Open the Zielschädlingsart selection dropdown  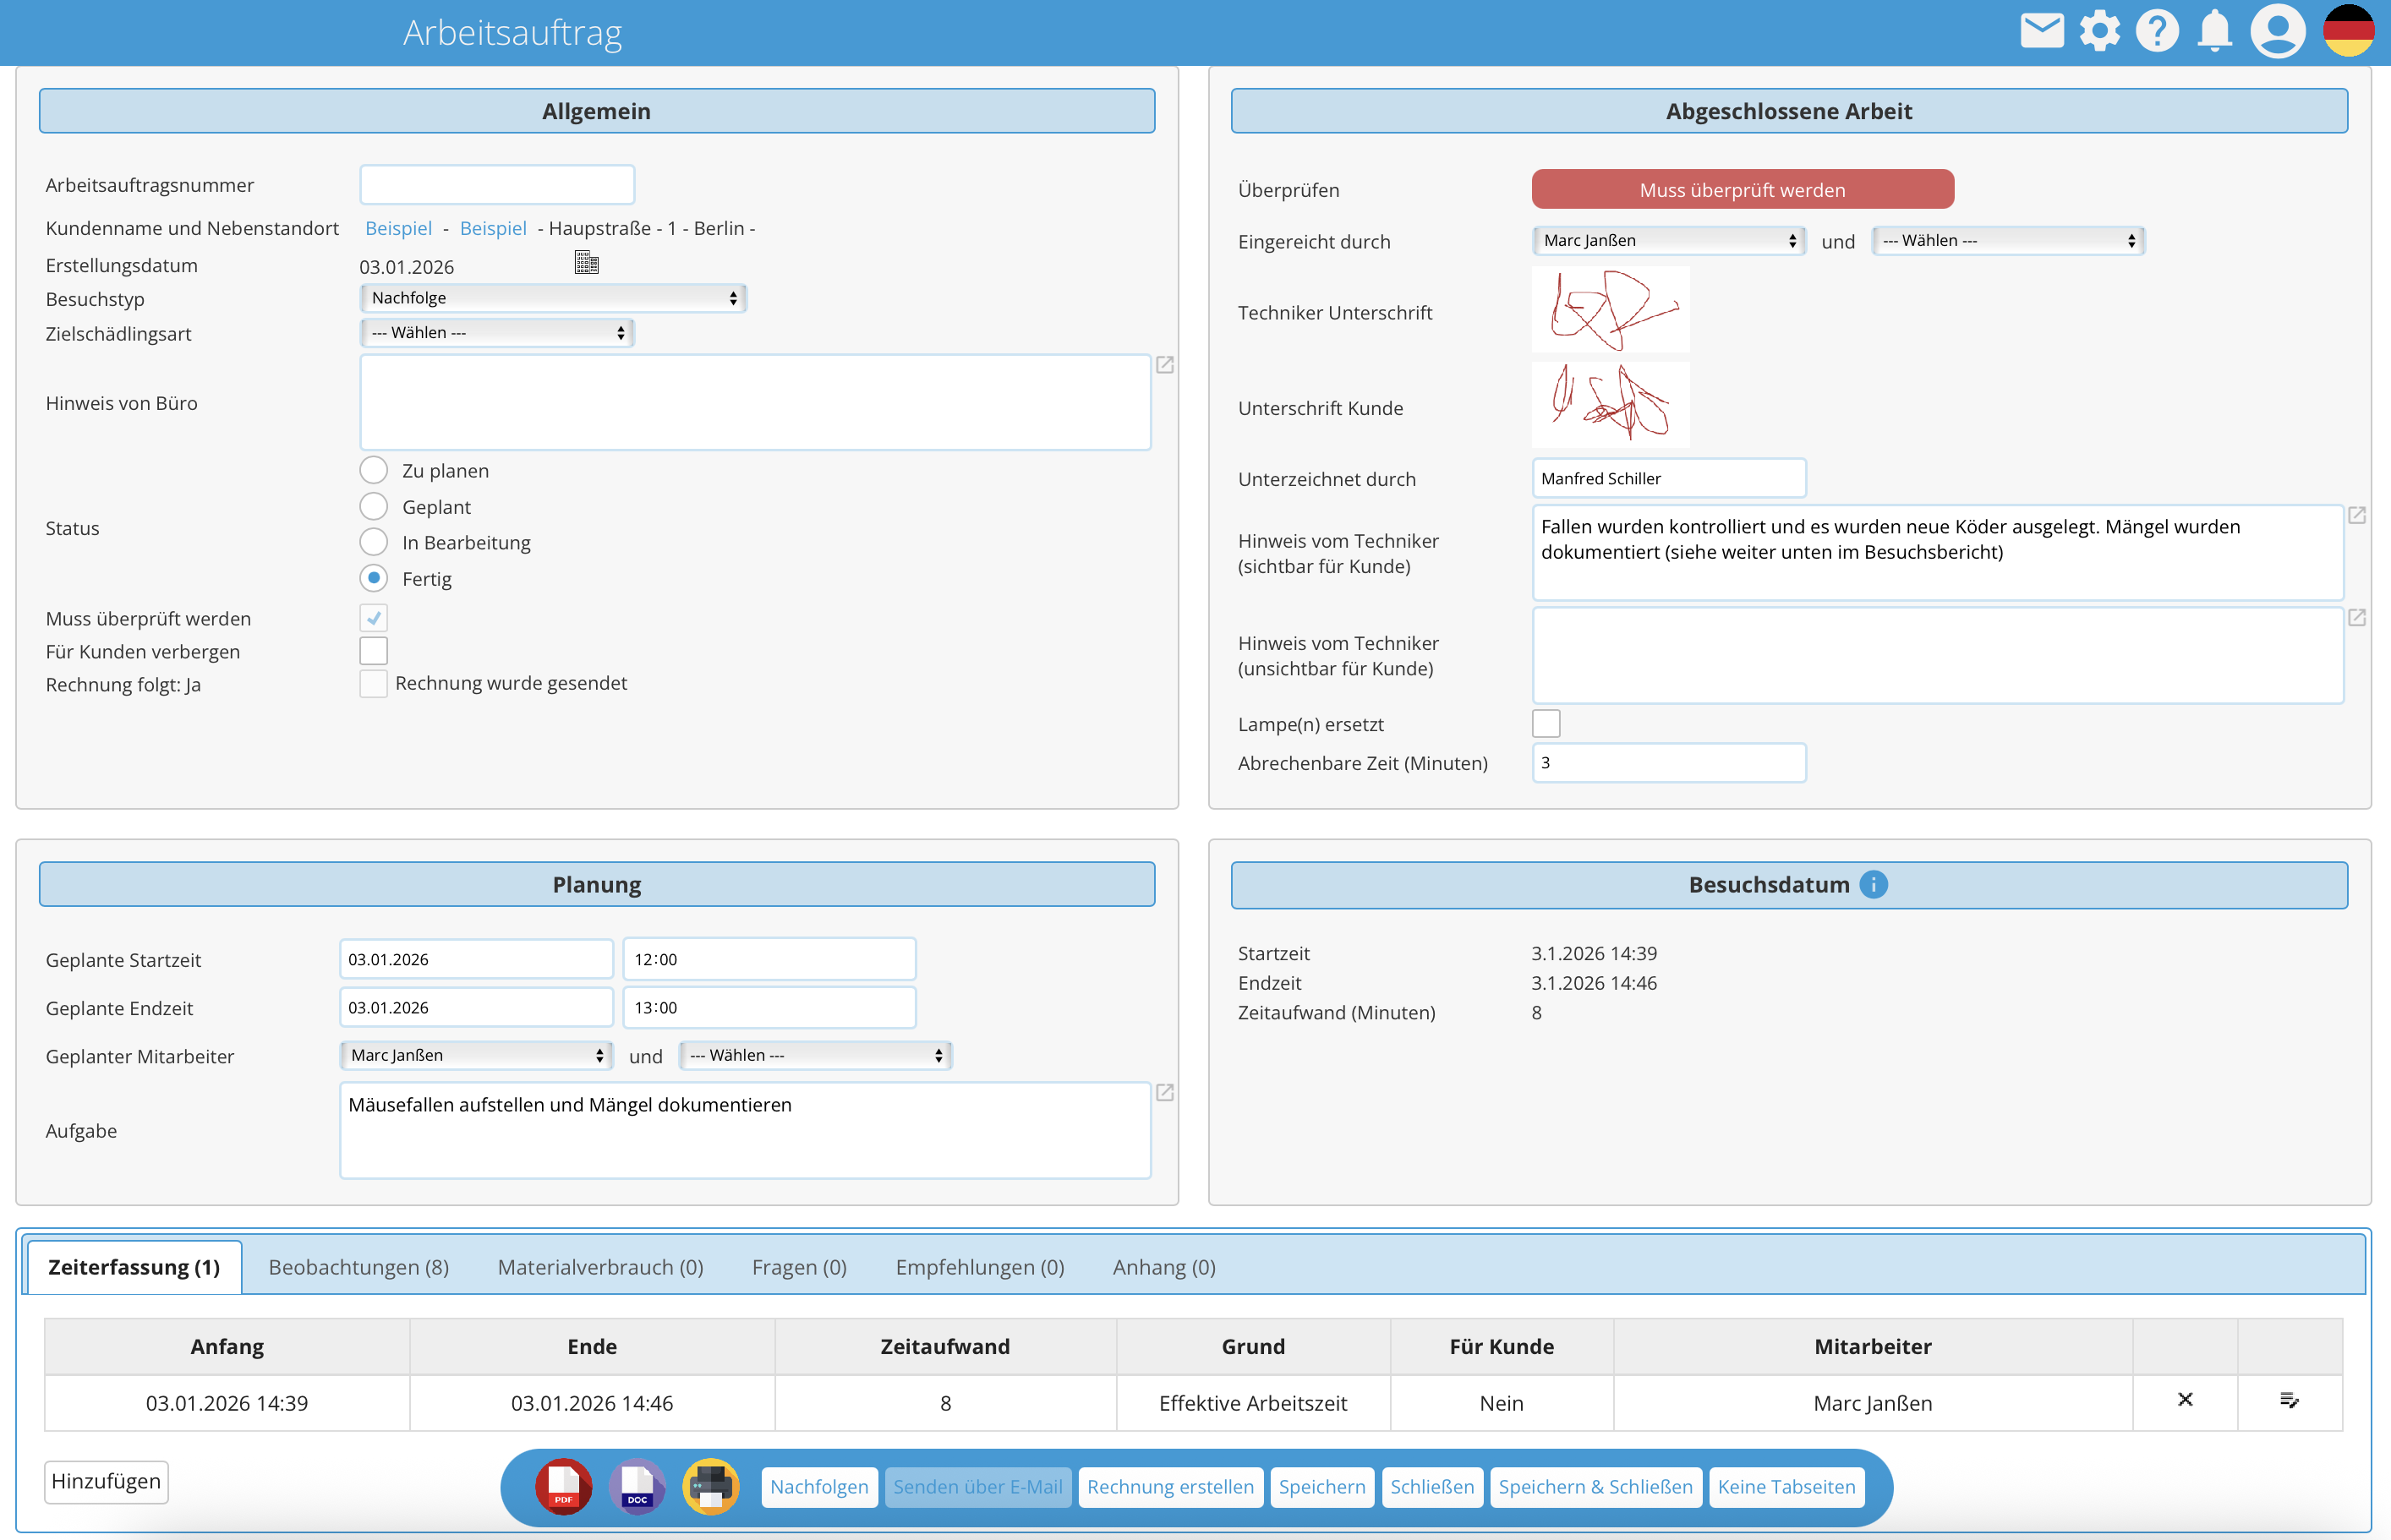[496, 332]
